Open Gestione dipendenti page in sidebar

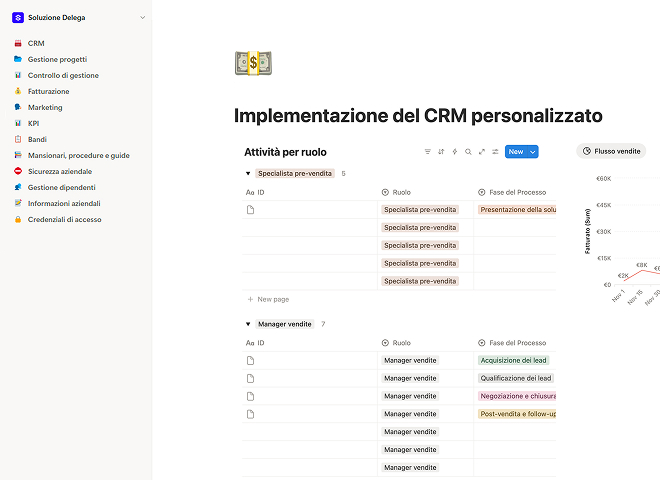point(61,187)
